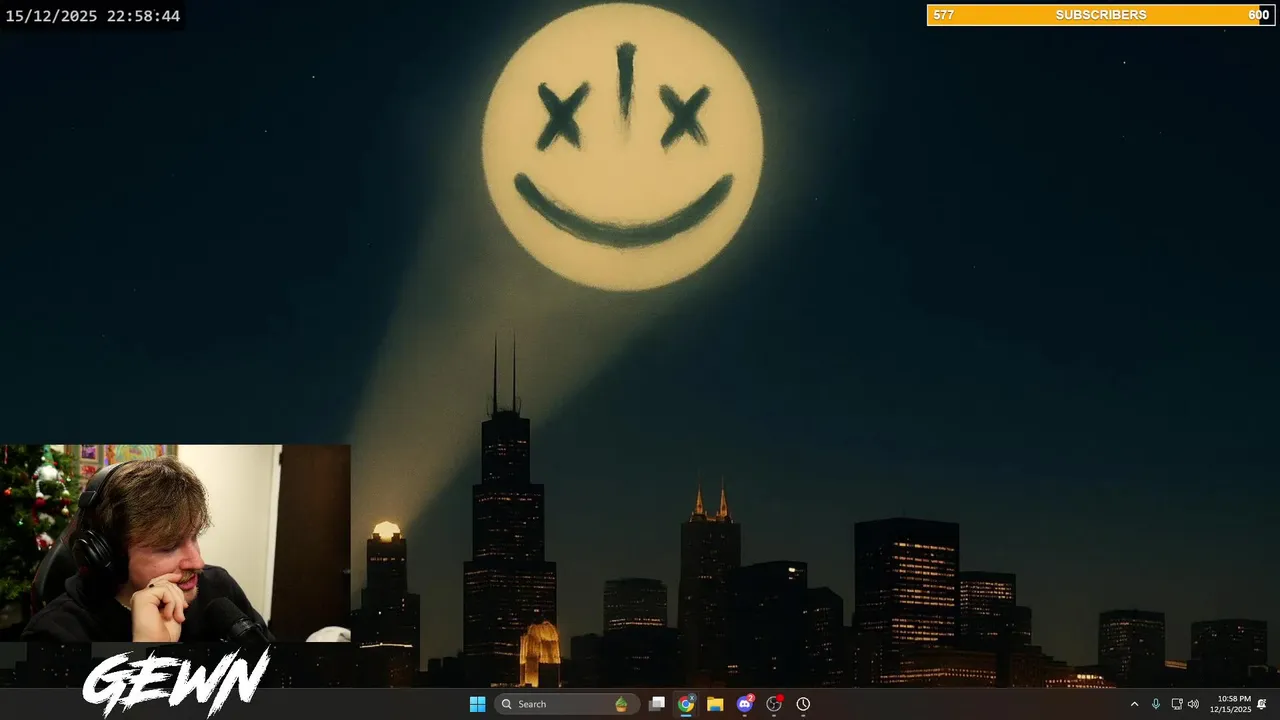The width and height of the screenshot is (1280, 720).
Task: Open the Windows Start menu
Action: 477,704
